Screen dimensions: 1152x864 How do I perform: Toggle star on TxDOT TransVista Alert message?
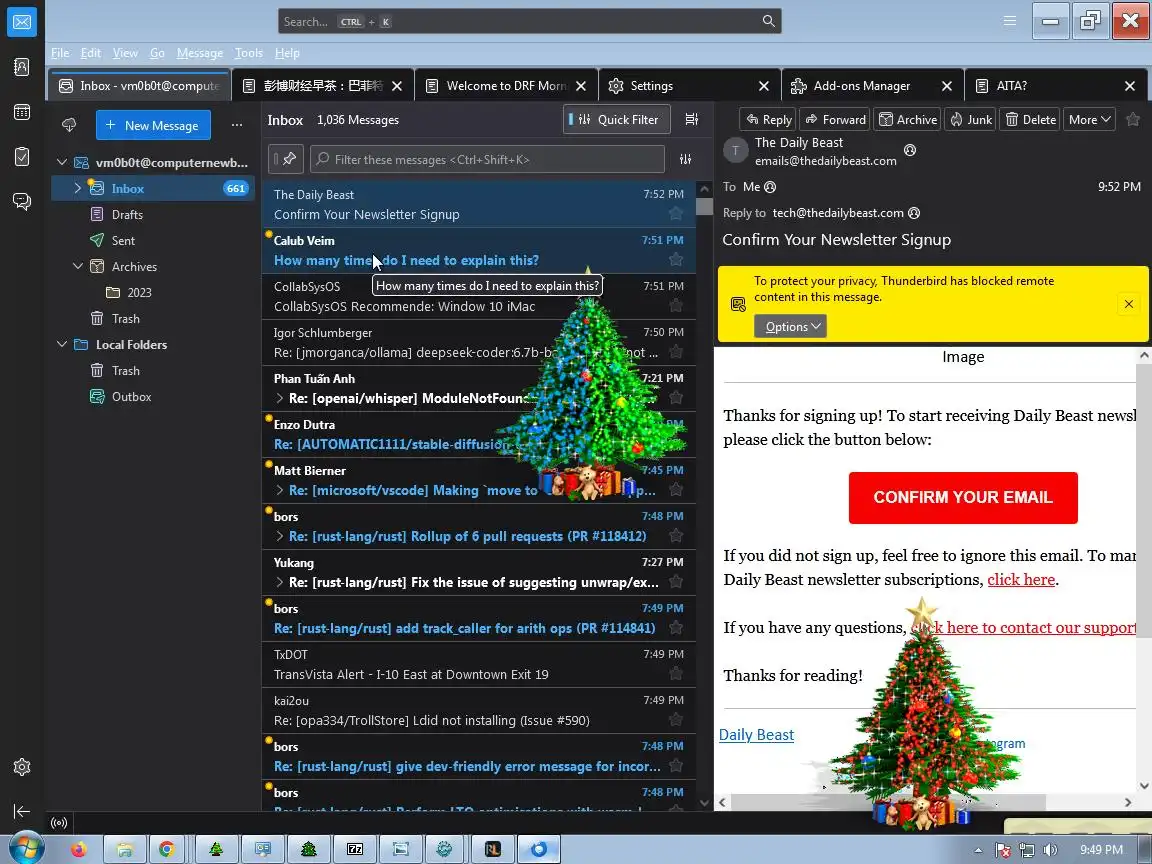click(676, 674)
